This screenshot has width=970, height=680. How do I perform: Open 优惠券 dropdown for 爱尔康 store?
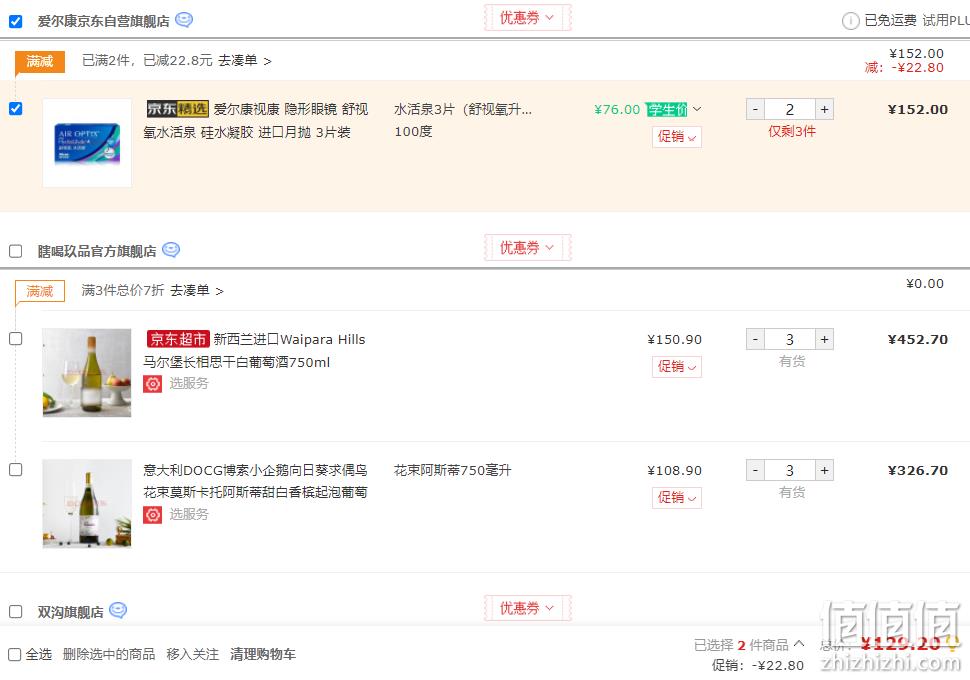click(x=528, y=18)
